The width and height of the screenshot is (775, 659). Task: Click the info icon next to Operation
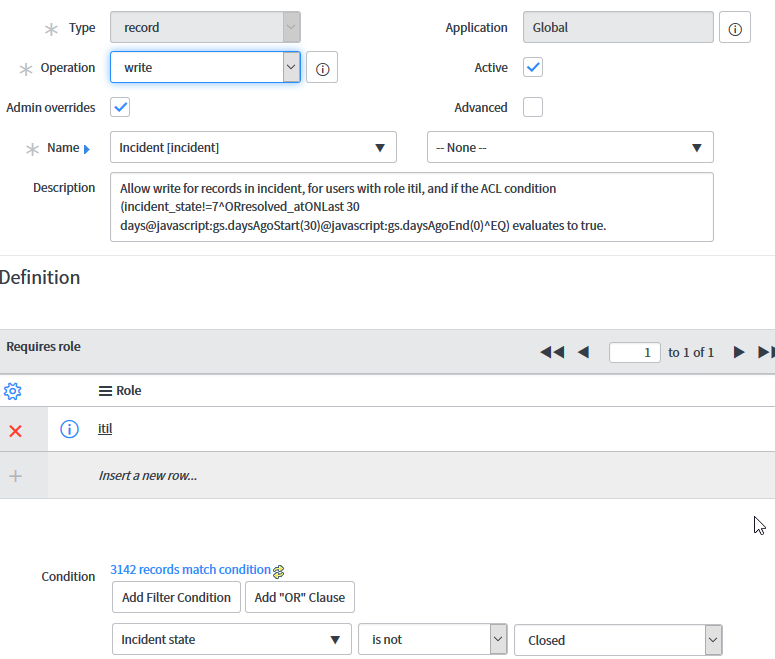[x=322, y=68]
